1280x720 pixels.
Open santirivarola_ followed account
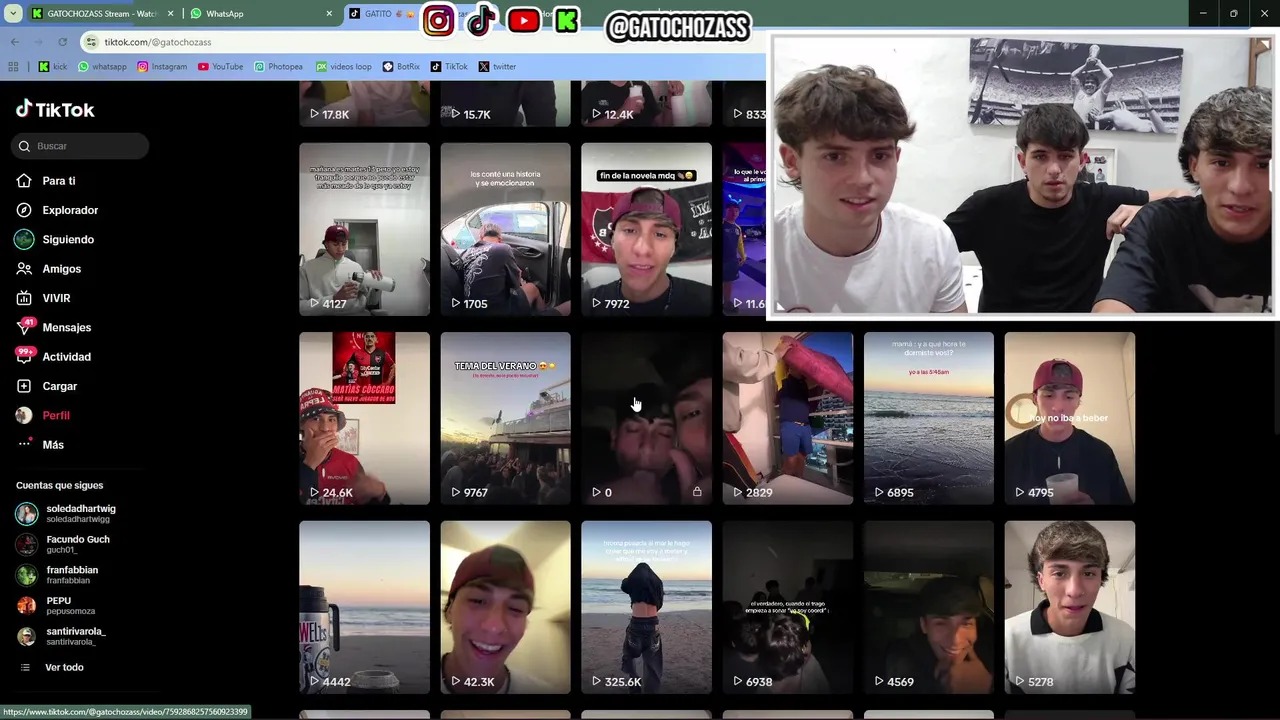61,636
